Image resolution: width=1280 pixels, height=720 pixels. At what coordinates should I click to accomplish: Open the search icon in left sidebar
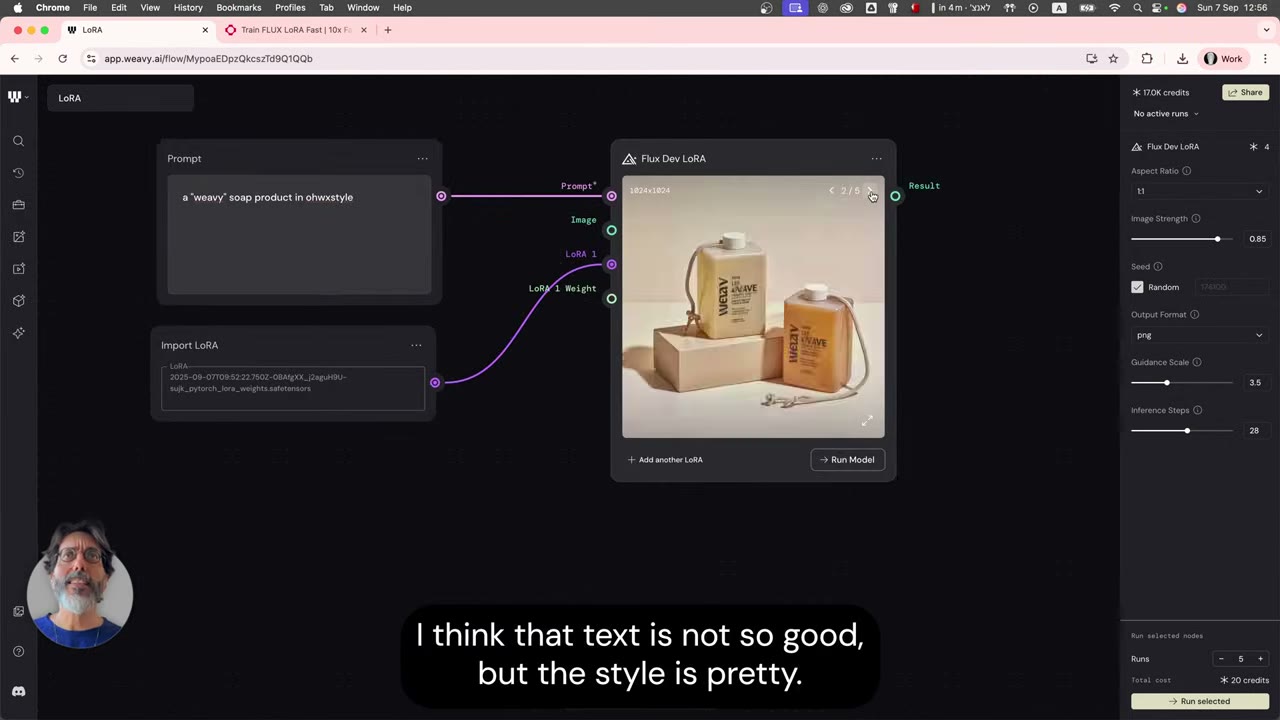coord(18,141)
